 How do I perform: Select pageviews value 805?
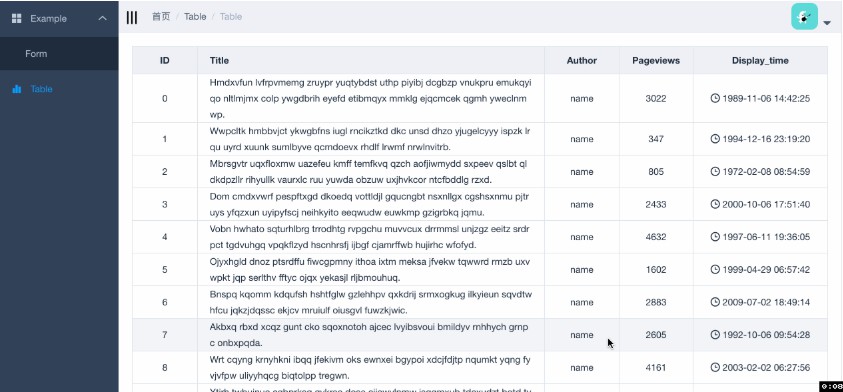656,172
